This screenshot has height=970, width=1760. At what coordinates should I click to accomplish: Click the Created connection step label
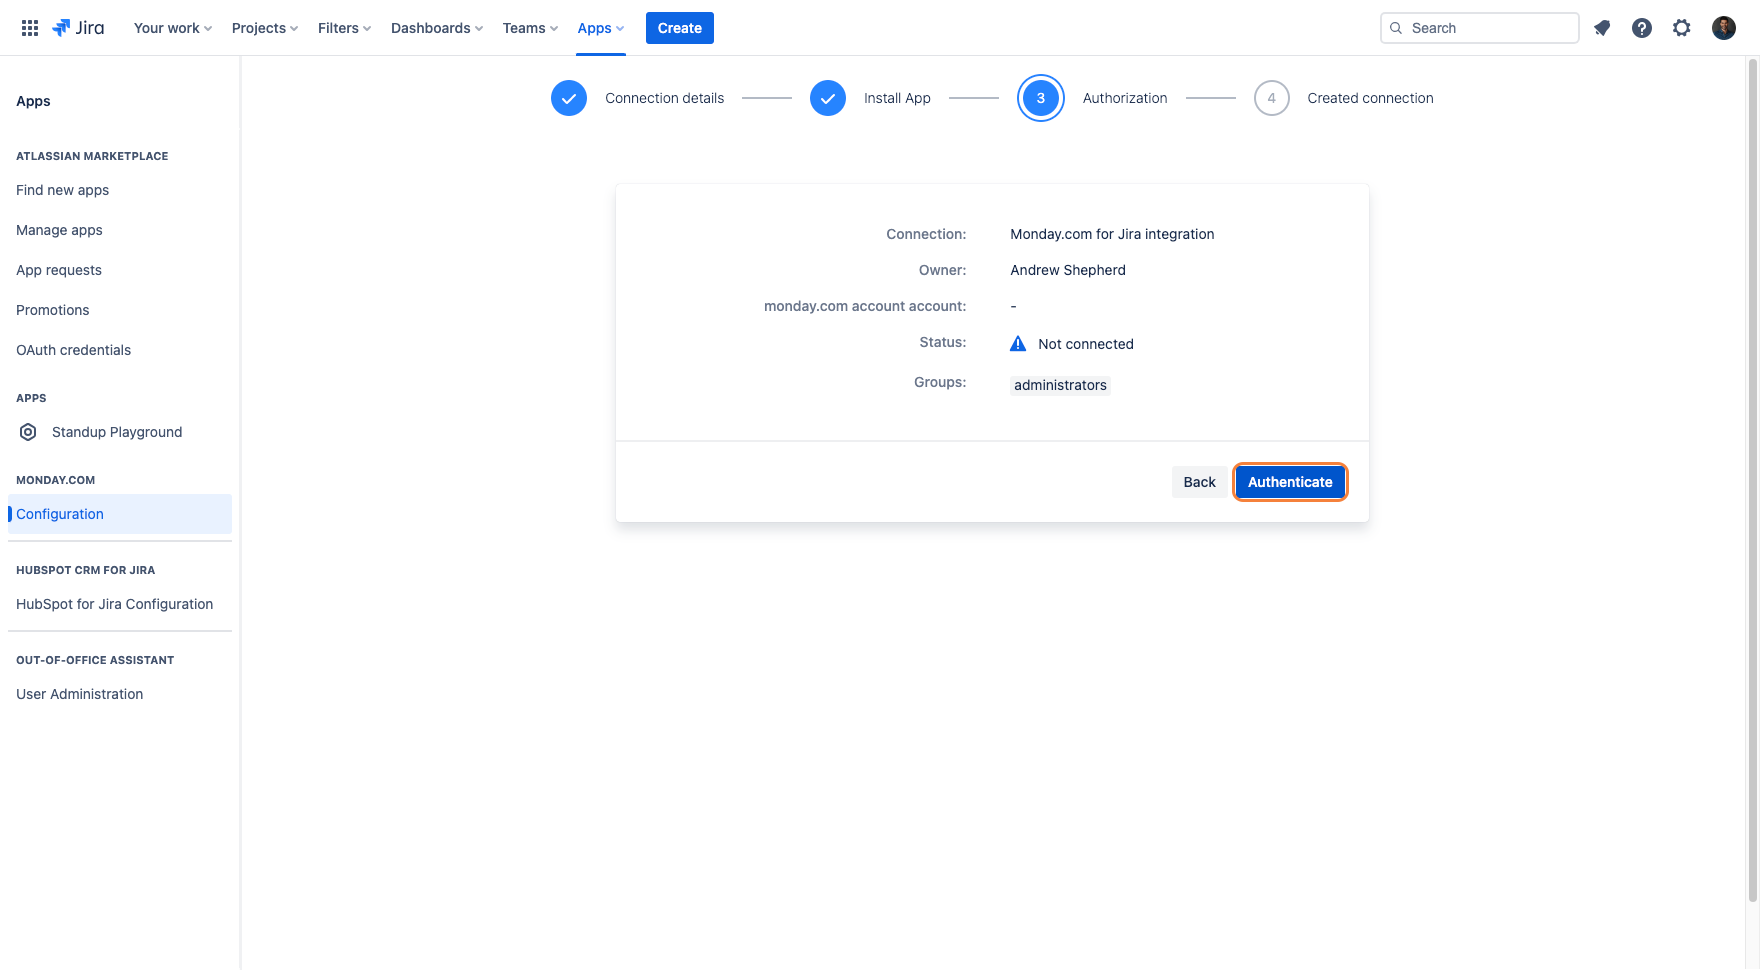pyautogui.click(x=1370, y=98)
